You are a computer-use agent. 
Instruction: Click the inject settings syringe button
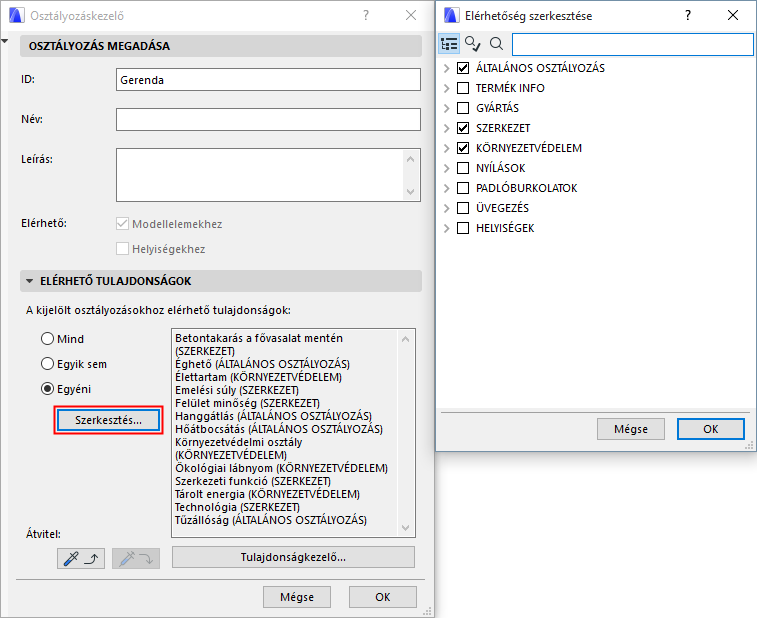pyautogui.click(x=136, y=559)
